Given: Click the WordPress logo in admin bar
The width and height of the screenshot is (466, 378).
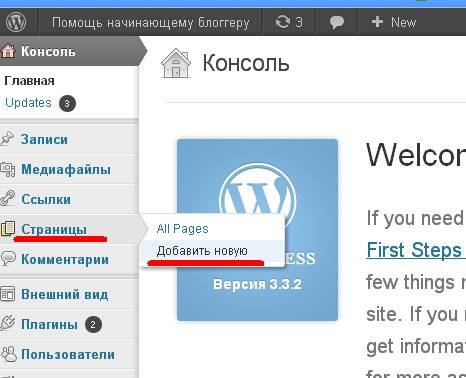Looking at the screenshot, I should click(x=16, y=22).
